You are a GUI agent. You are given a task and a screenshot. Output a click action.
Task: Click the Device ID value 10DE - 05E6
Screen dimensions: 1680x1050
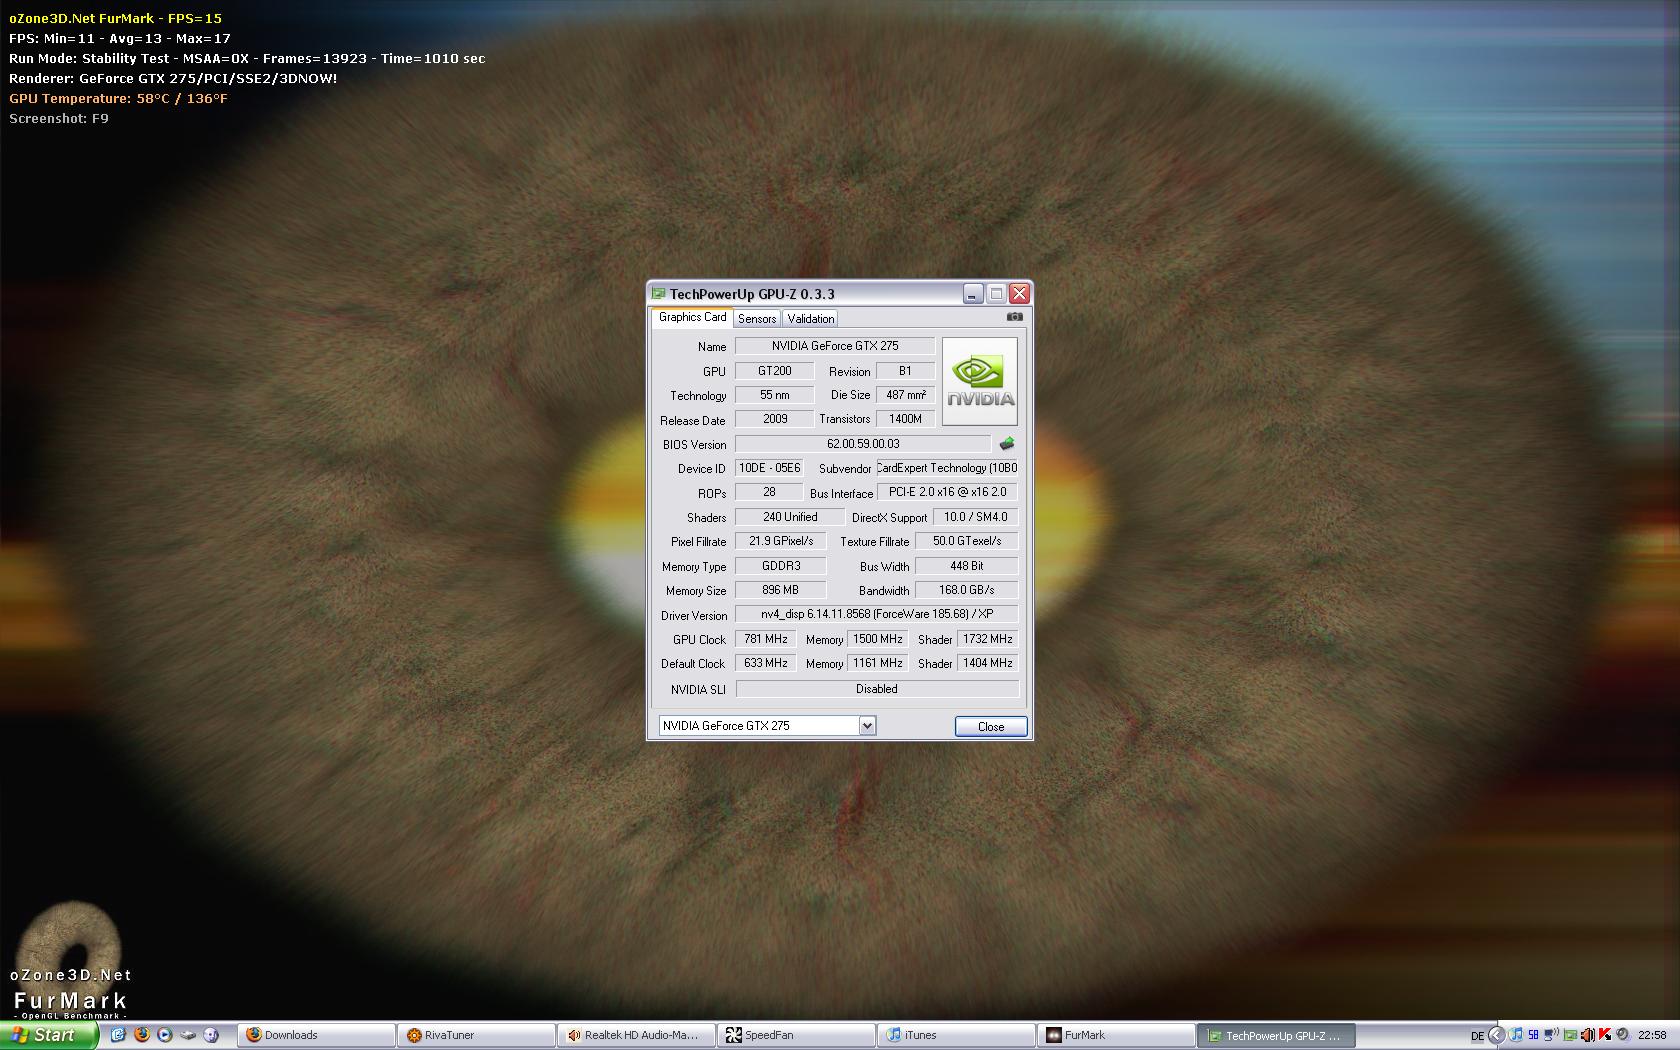[x=769, y=468]
